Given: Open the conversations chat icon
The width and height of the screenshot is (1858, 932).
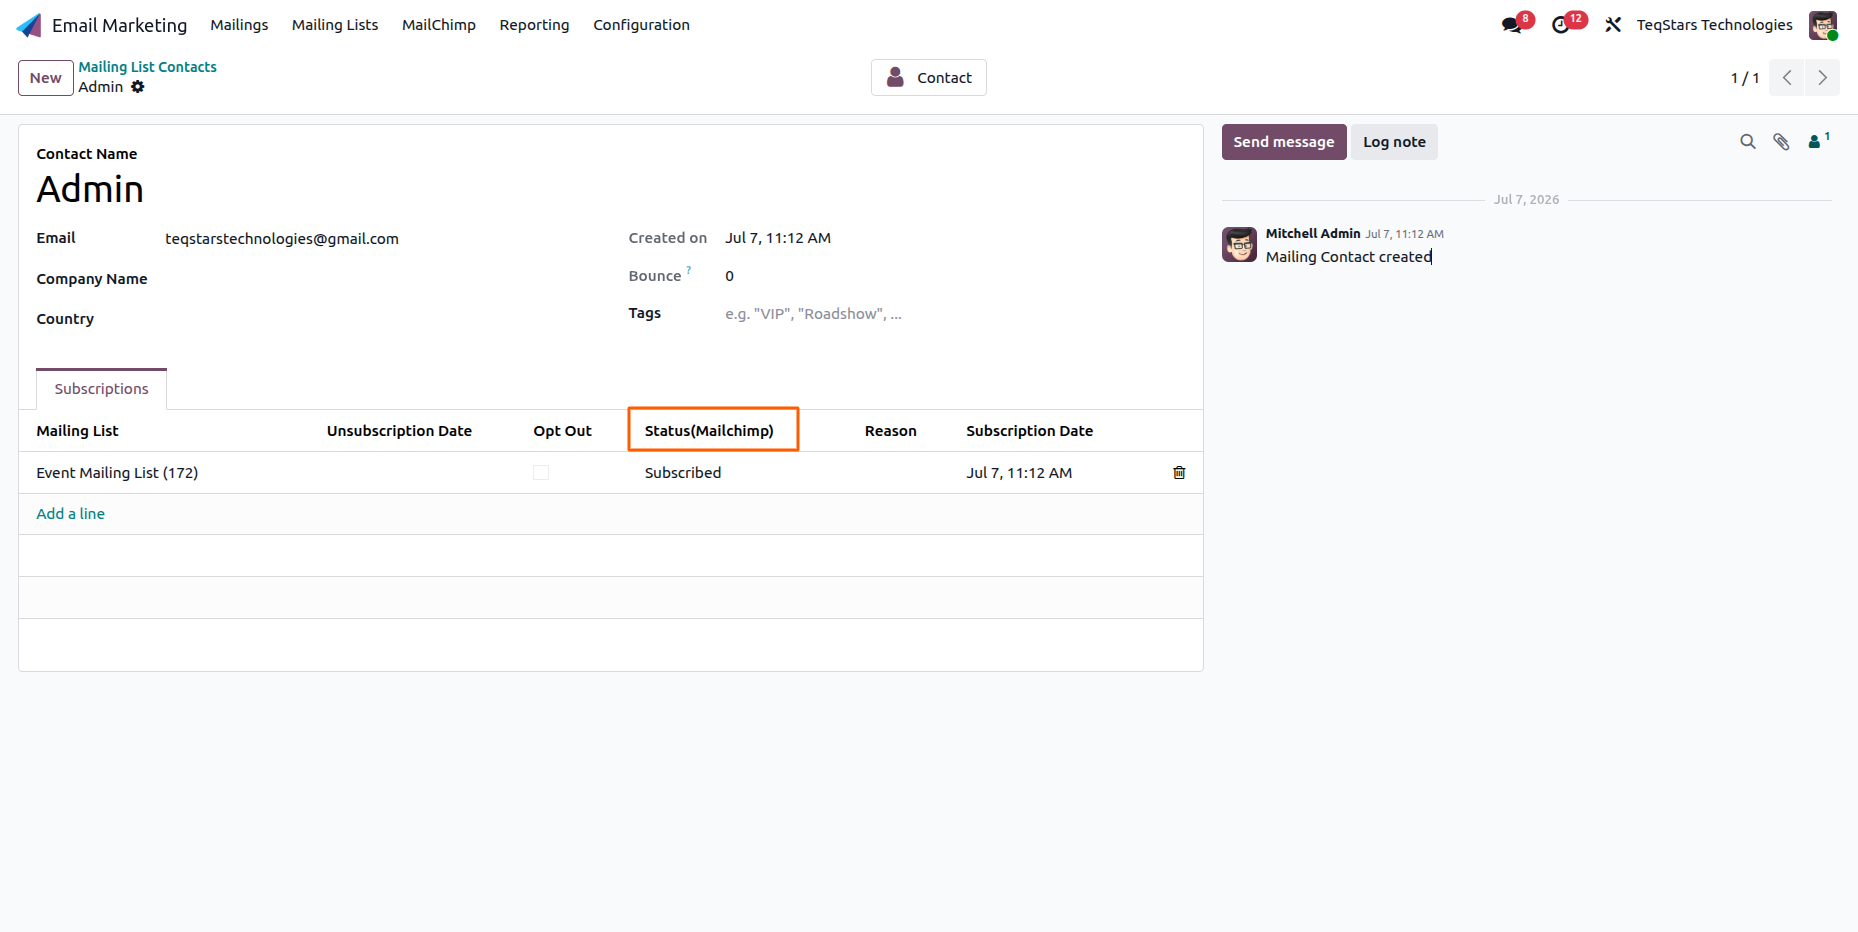Looking at the screenshot, I should coord(1512,25).
